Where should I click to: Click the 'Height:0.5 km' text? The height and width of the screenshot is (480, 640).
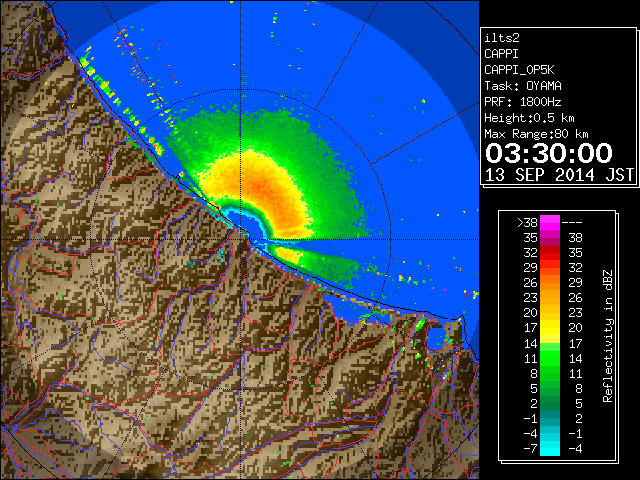pos(529,118)
